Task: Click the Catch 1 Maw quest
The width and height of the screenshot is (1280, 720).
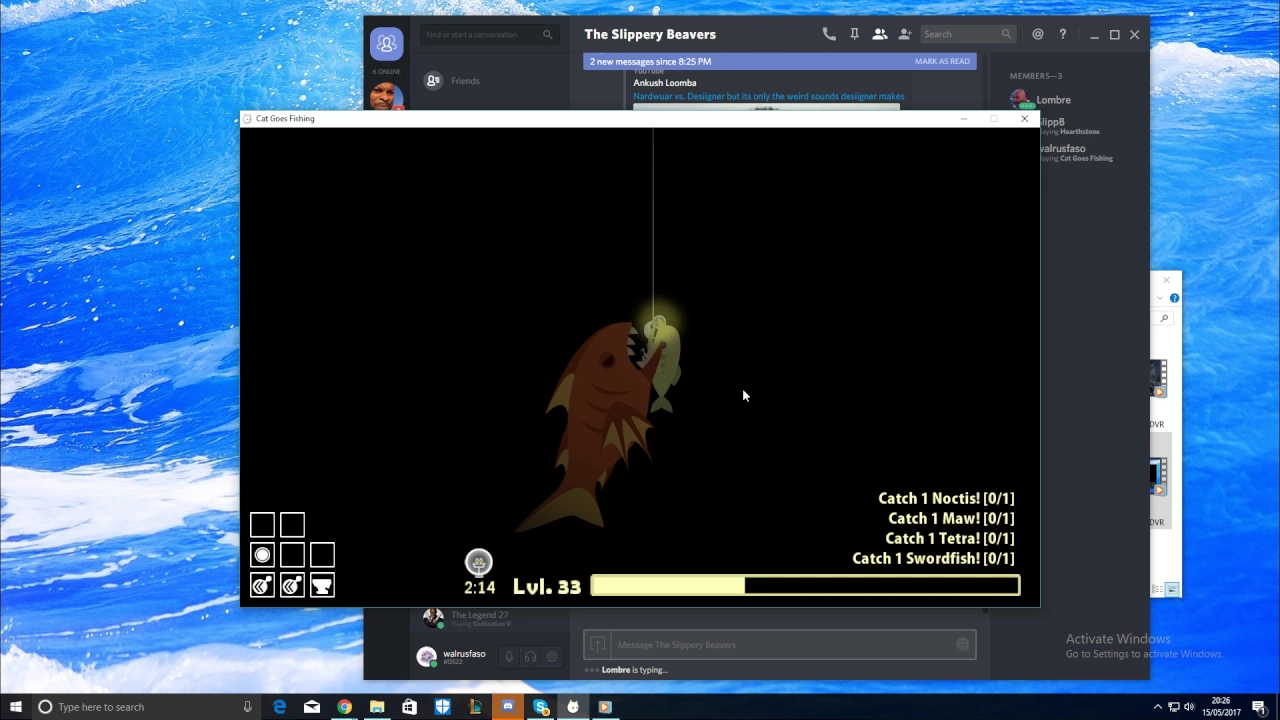Action: click(x=951, y=518)
